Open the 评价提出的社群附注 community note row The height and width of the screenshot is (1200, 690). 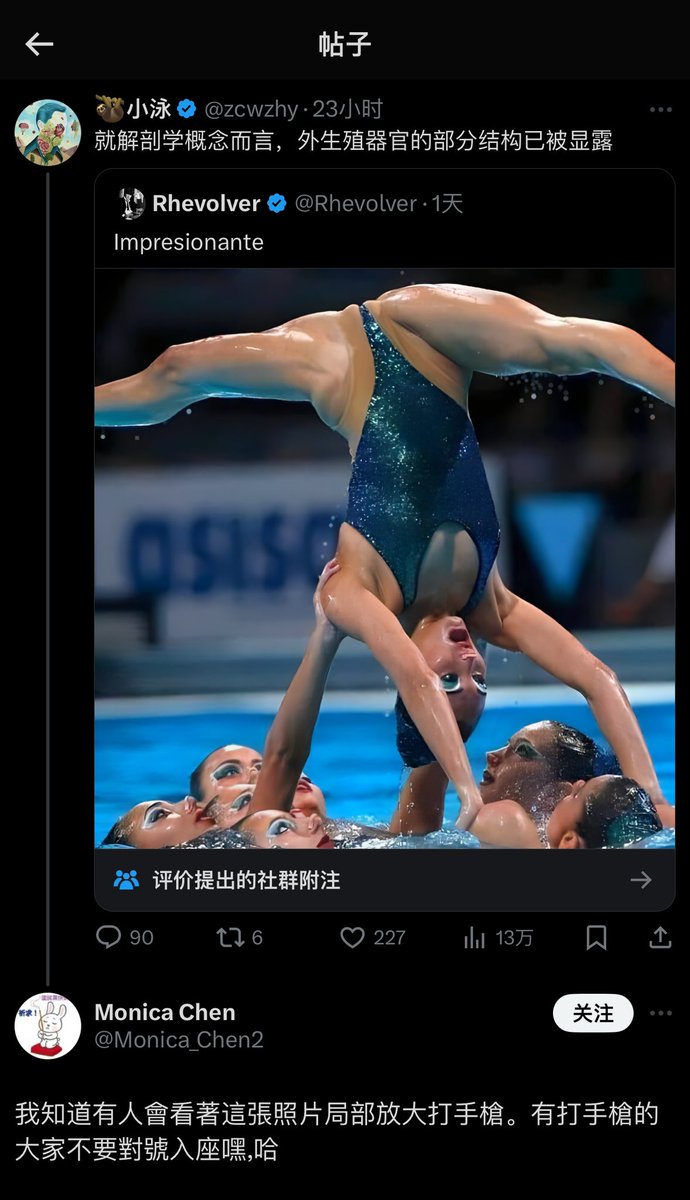(384, 880)
